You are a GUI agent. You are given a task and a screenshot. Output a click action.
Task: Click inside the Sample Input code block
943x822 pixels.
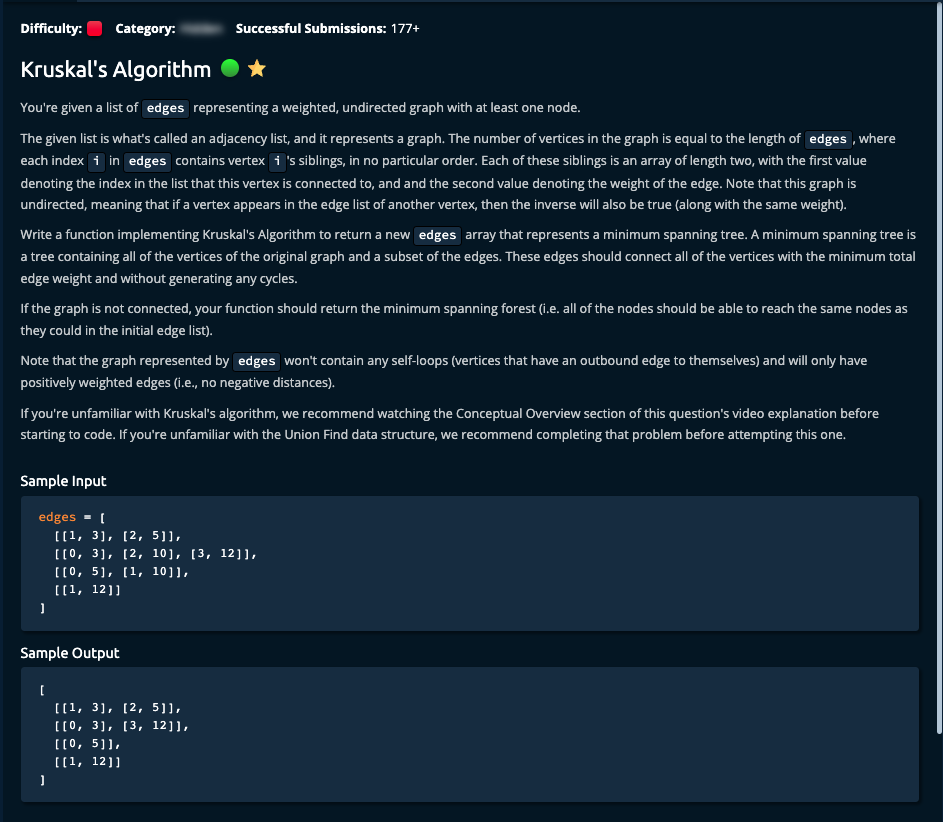tap(470, 563)
